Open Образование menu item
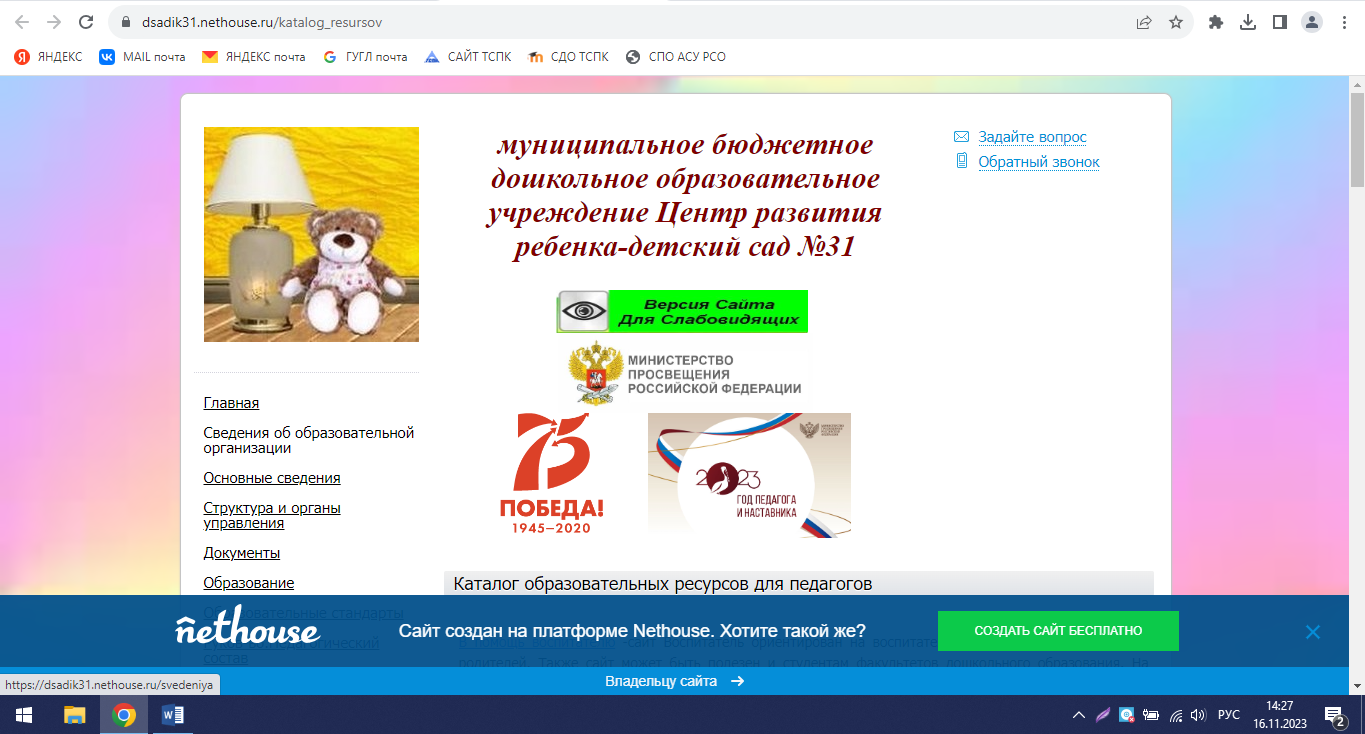Screen dimensions: 1365x734 (x=248, y=583)
